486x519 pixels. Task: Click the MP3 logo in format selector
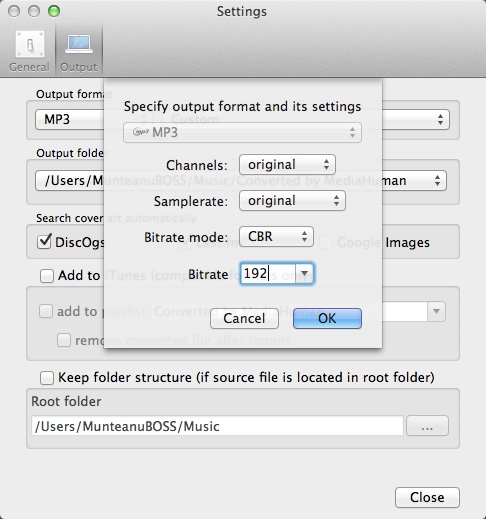[140, 132]
